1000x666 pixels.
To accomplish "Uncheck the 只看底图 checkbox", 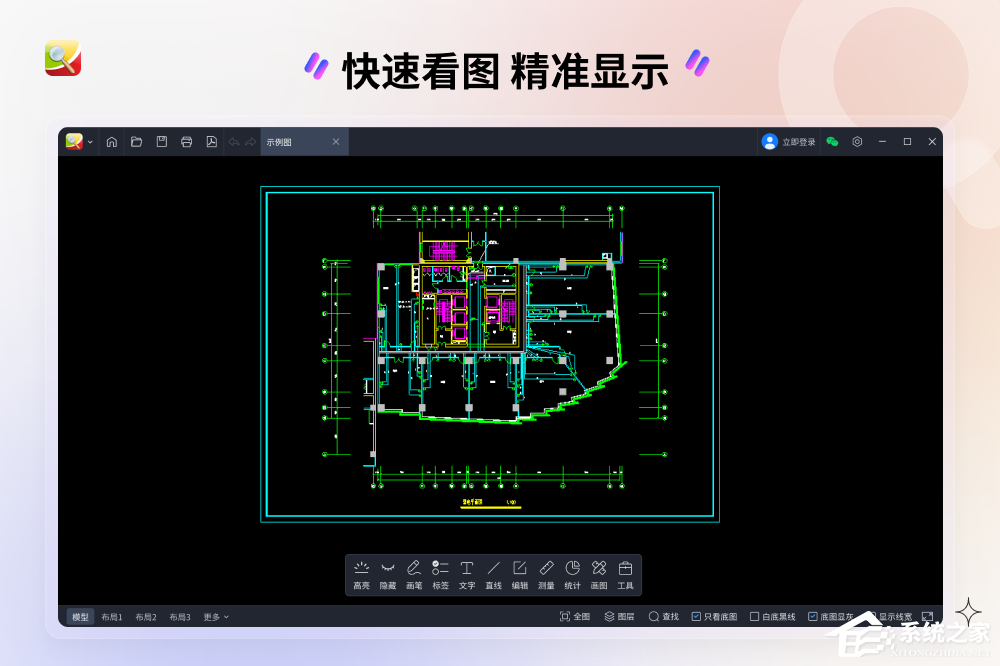I will point(696,616).
